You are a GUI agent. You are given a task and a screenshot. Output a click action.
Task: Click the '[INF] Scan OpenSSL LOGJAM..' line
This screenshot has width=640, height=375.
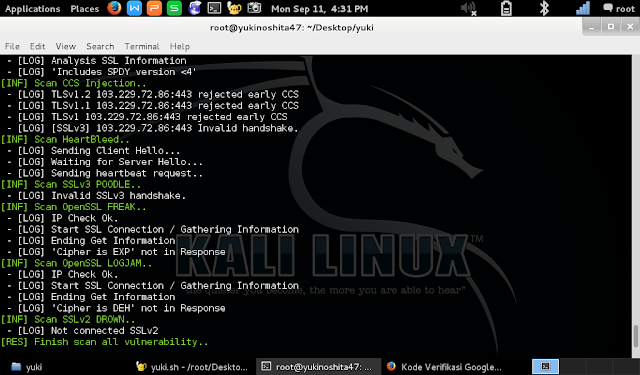tap(76, 263)
